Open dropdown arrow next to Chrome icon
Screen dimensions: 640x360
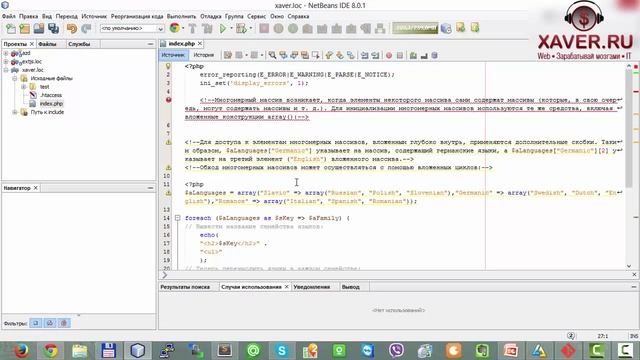183,28
